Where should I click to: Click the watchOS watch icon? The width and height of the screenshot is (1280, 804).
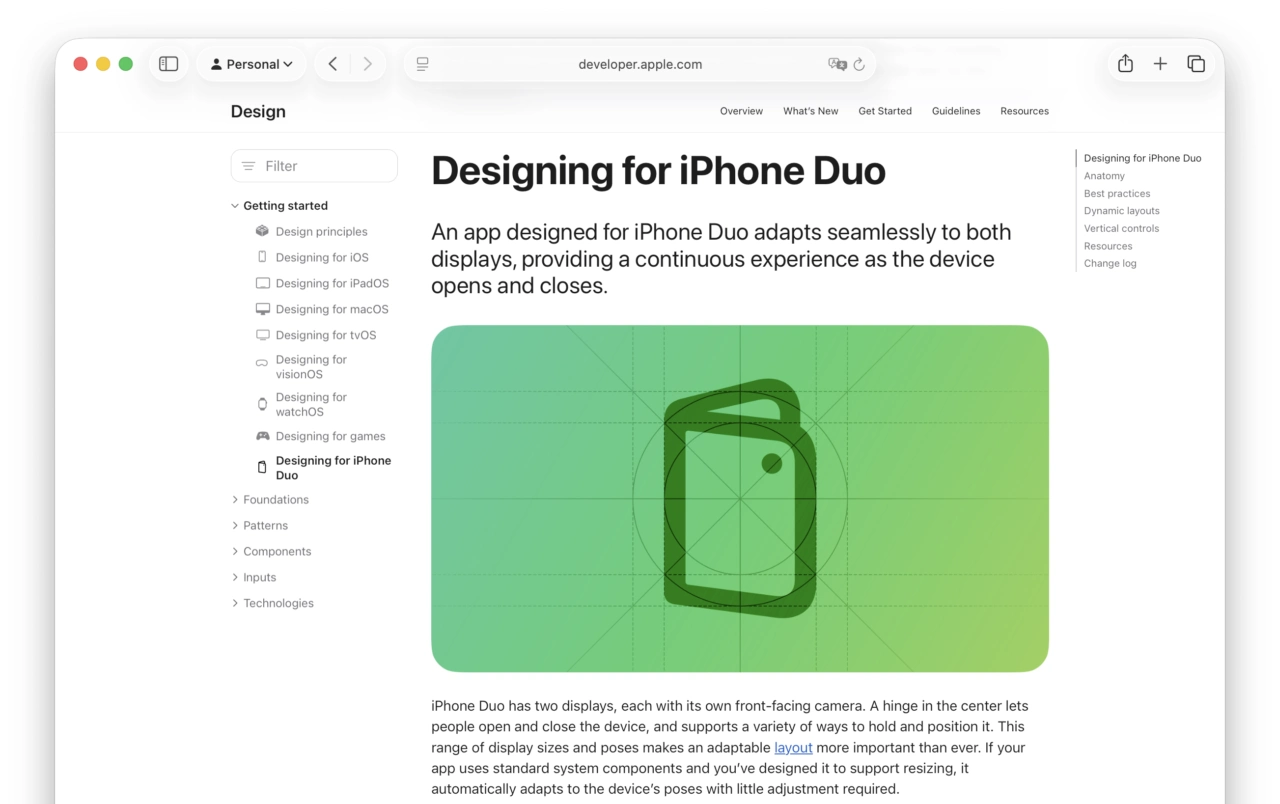click(x=262, y=404)
